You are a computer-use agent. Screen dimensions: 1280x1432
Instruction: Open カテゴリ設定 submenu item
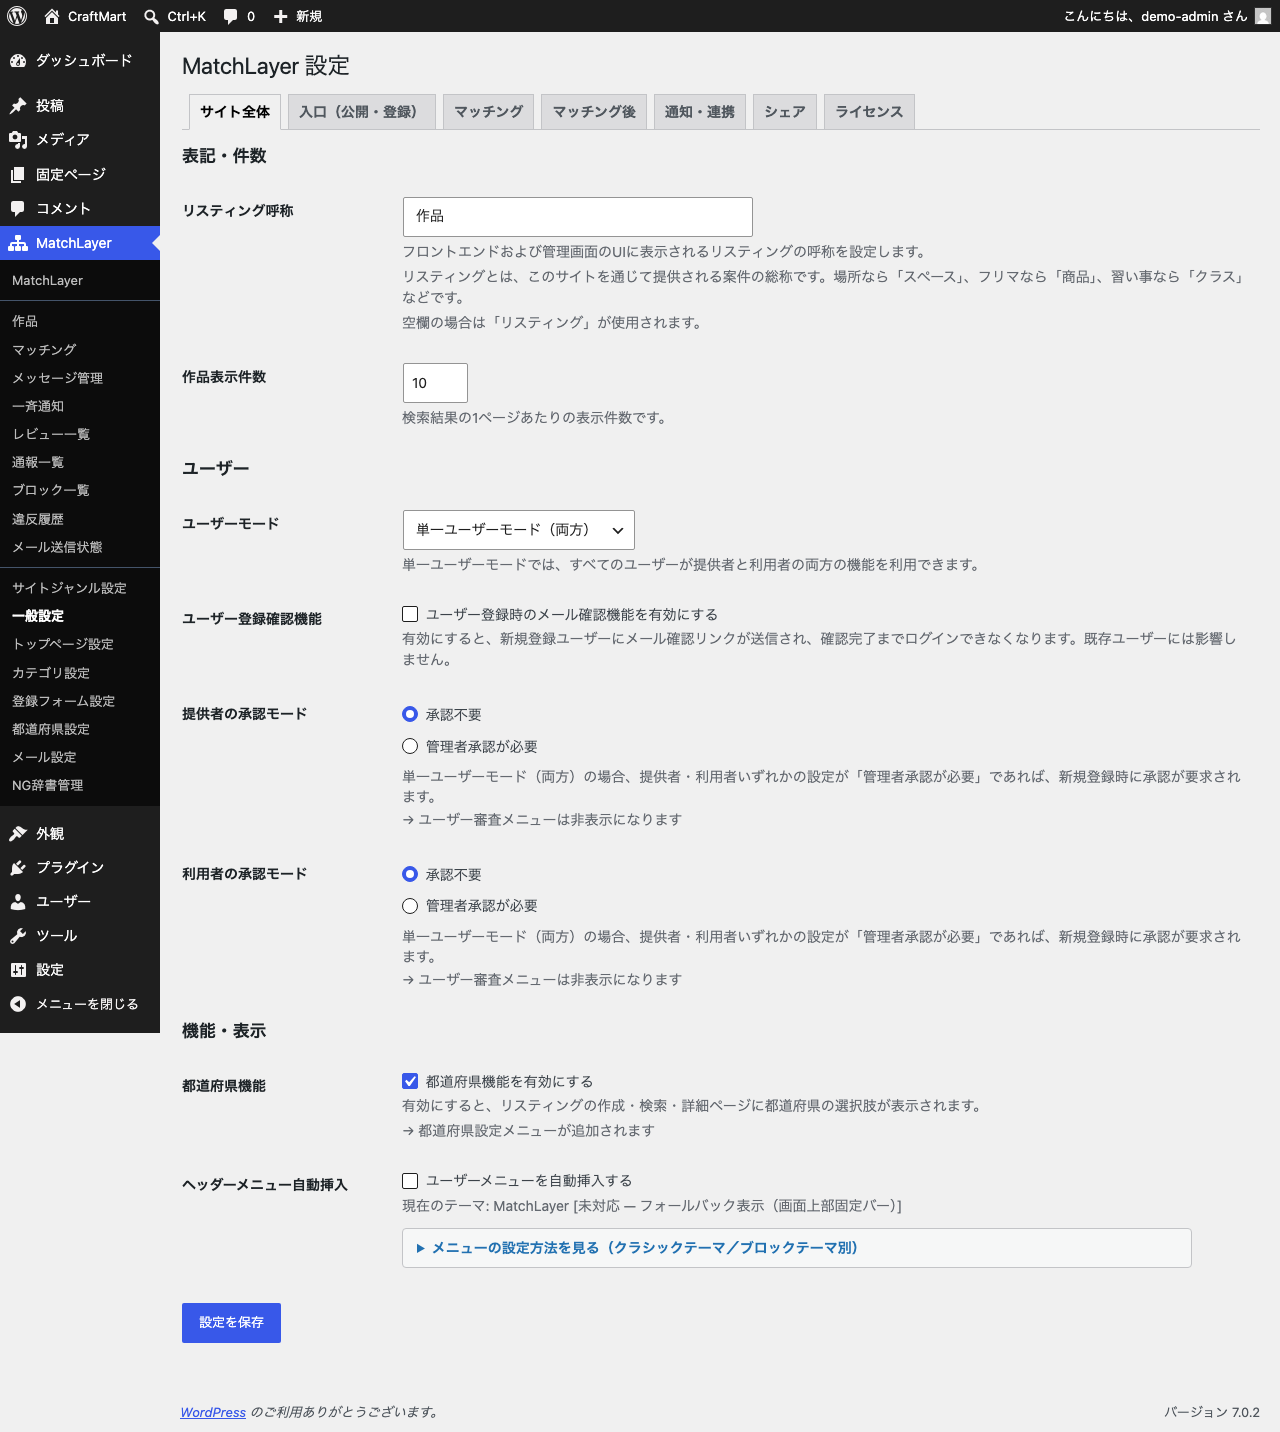click(x=80, y=673)
